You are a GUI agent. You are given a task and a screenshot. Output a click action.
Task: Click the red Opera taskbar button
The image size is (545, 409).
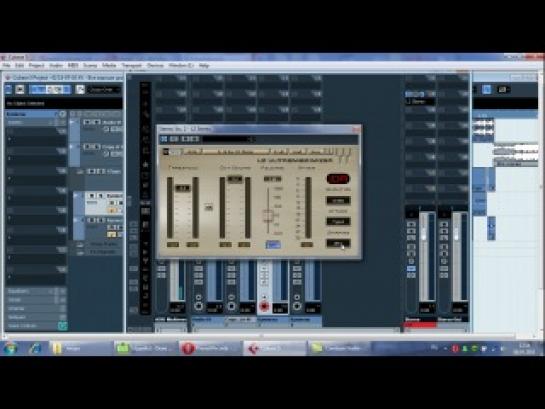210,348
